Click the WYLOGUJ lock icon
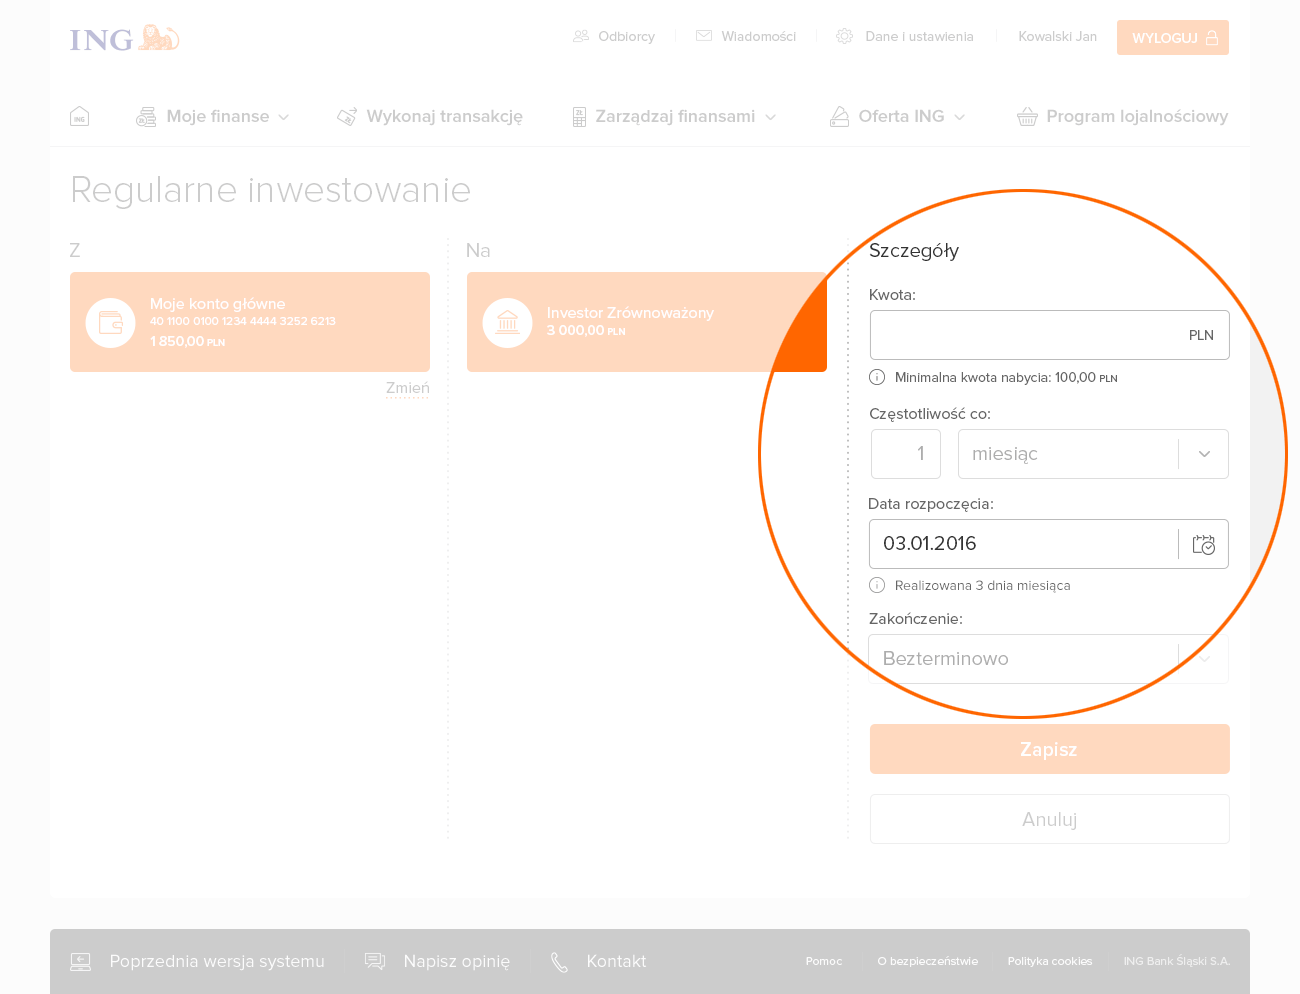This screenshot has width=1300, height=994. pyautogui.click(x=1212, y=38)
